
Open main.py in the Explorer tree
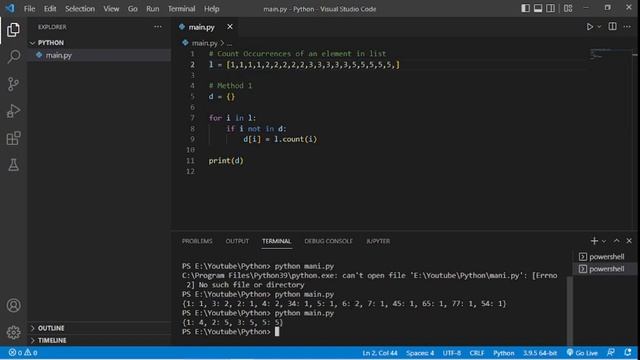click(58, 55)
